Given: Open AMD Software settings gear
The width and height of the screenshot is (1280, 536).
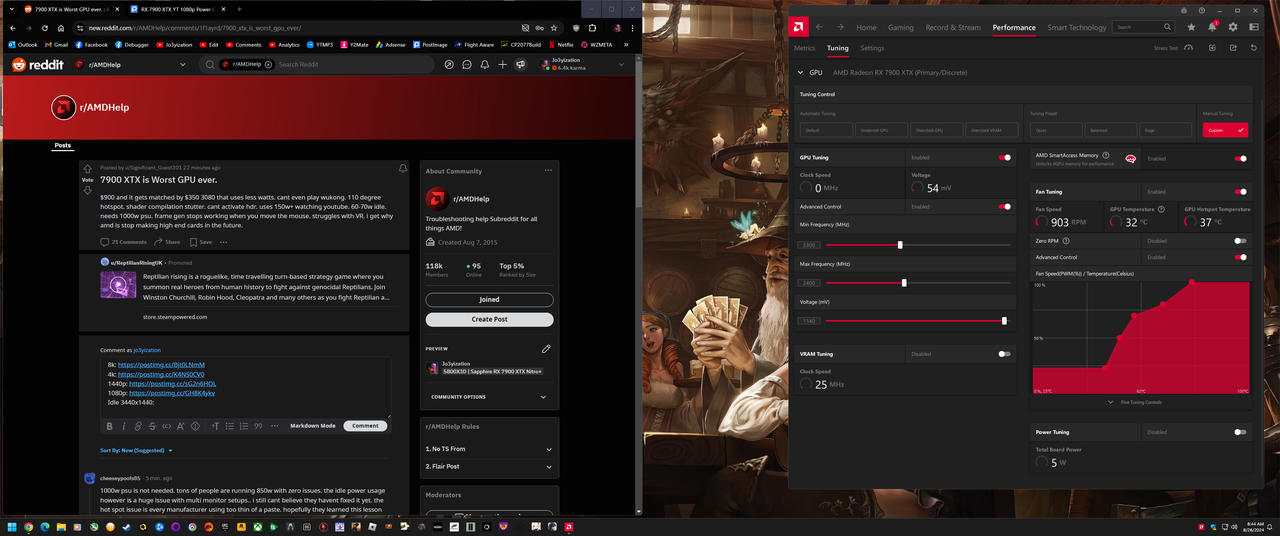Looking at the screenshot, I should [x=1232, y=27].
